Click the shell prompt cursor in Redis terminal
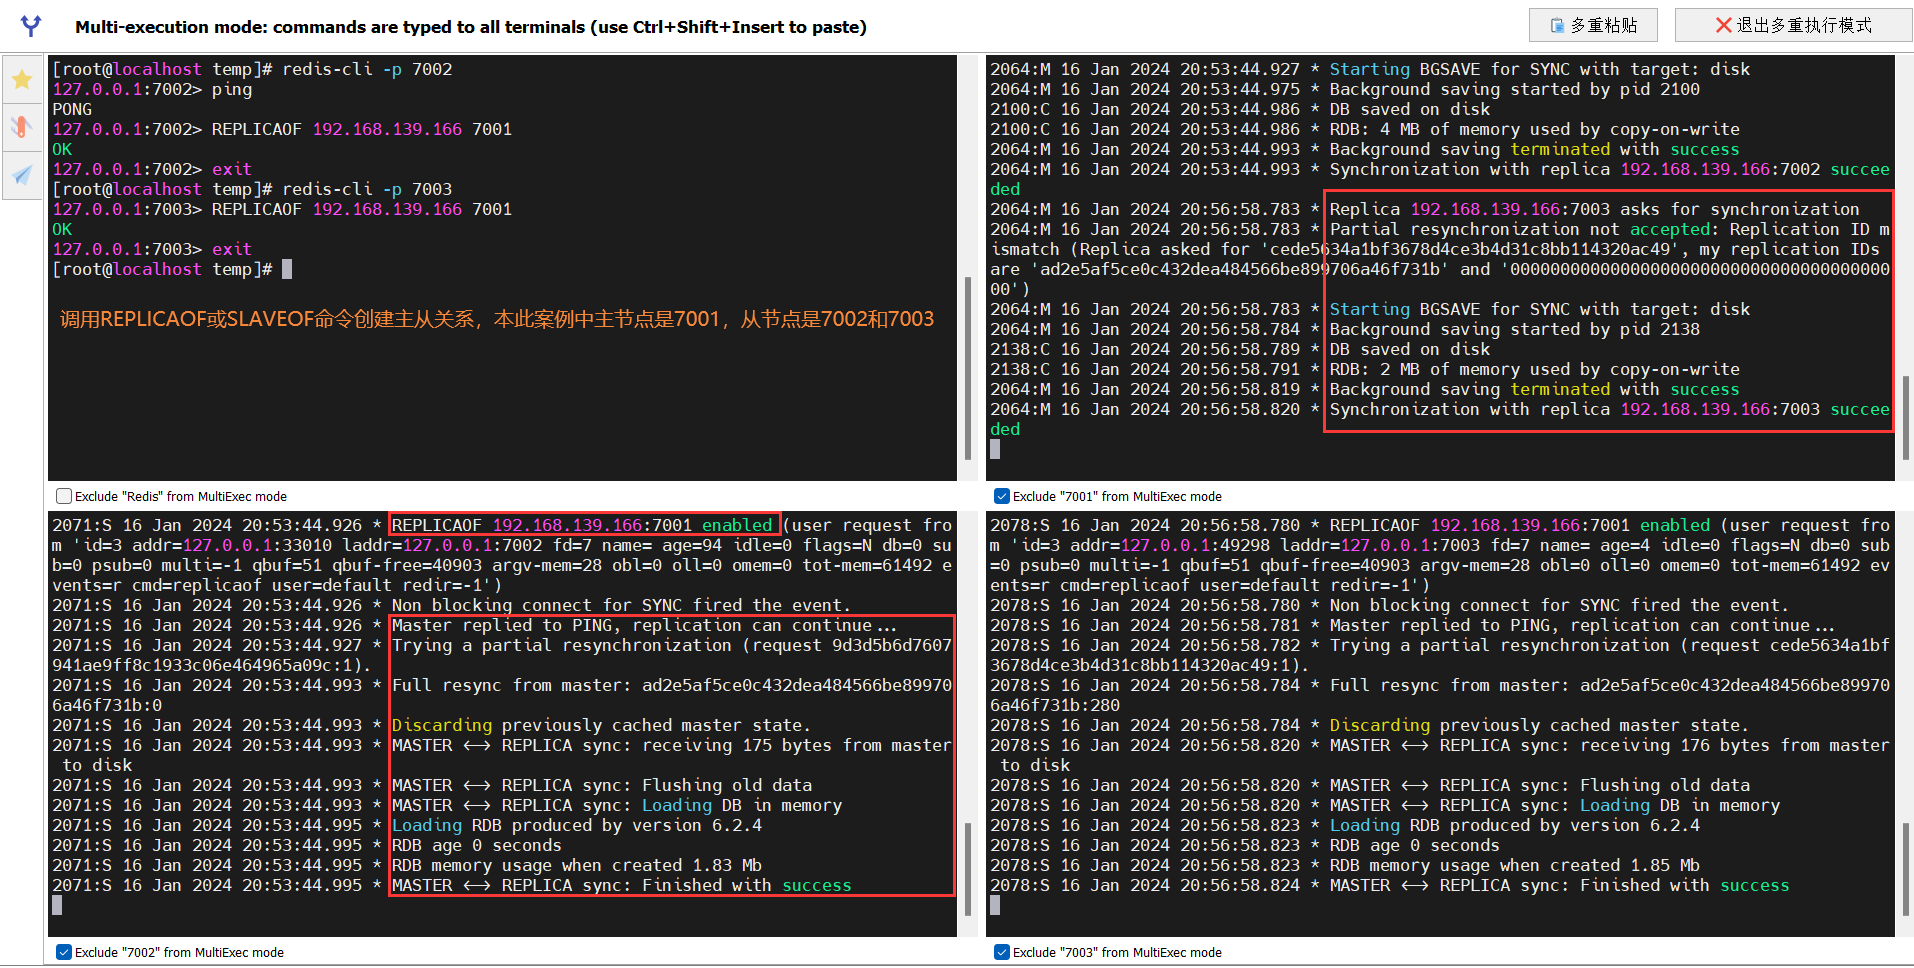Image resolution: width=1914 pixels, height=968 pixels. (x=287, y=269)
